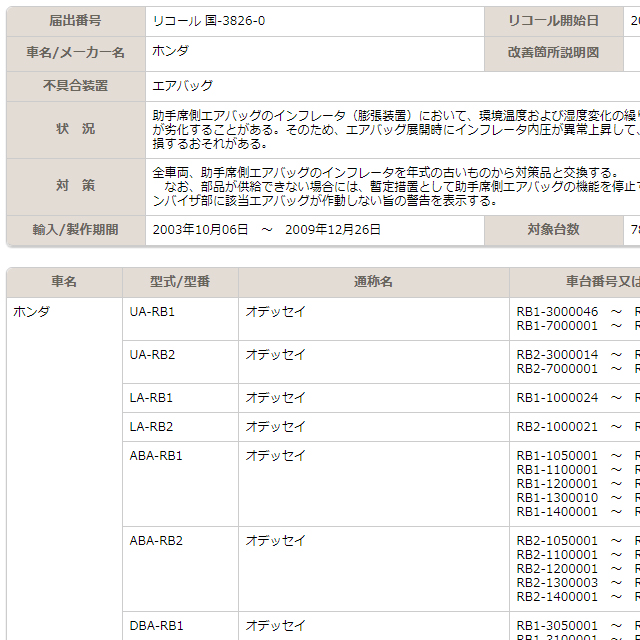Select the model code UA-RB2
This screenshot has width=640, height=640.
152,355
